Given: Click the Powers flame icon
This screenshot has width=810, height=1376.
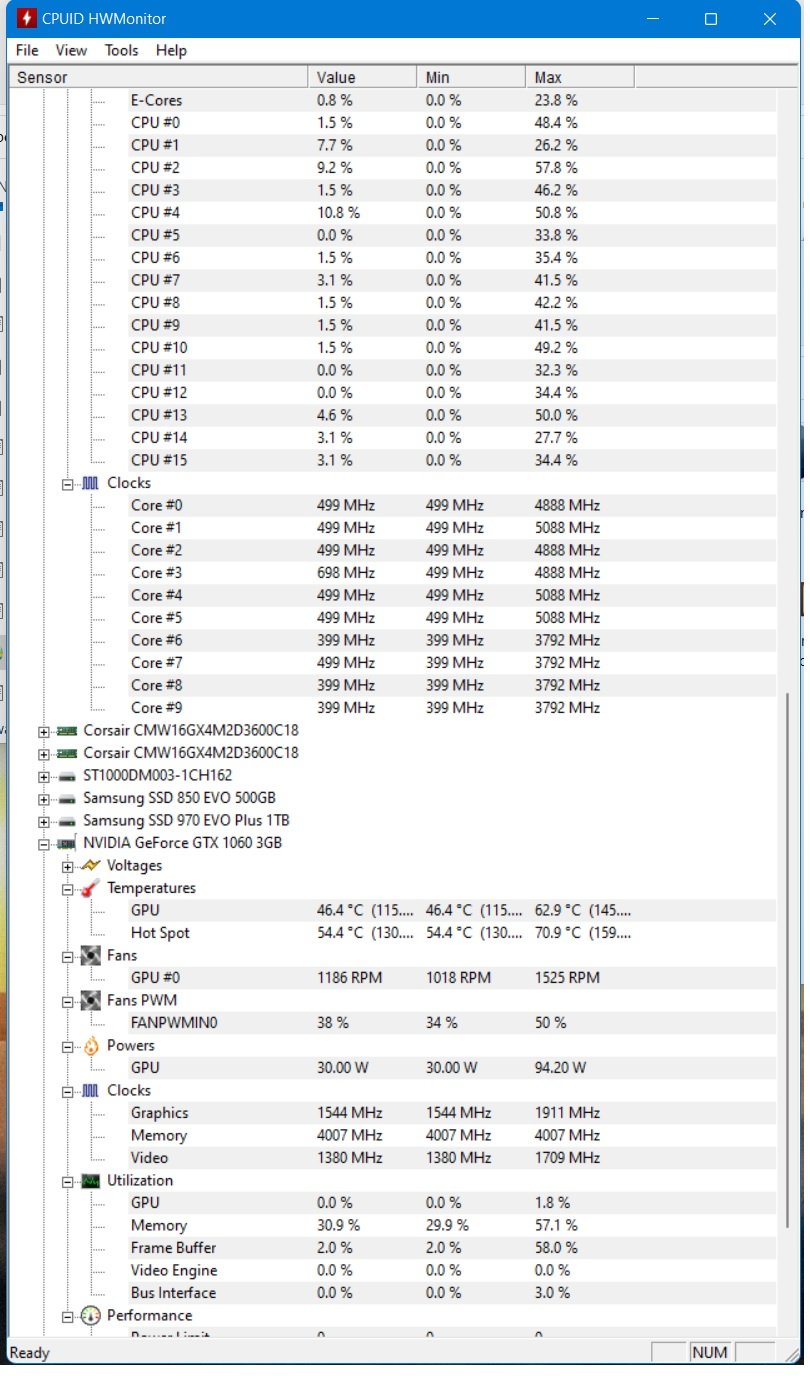Looking at the screenshot, I should coord(90,1046).
